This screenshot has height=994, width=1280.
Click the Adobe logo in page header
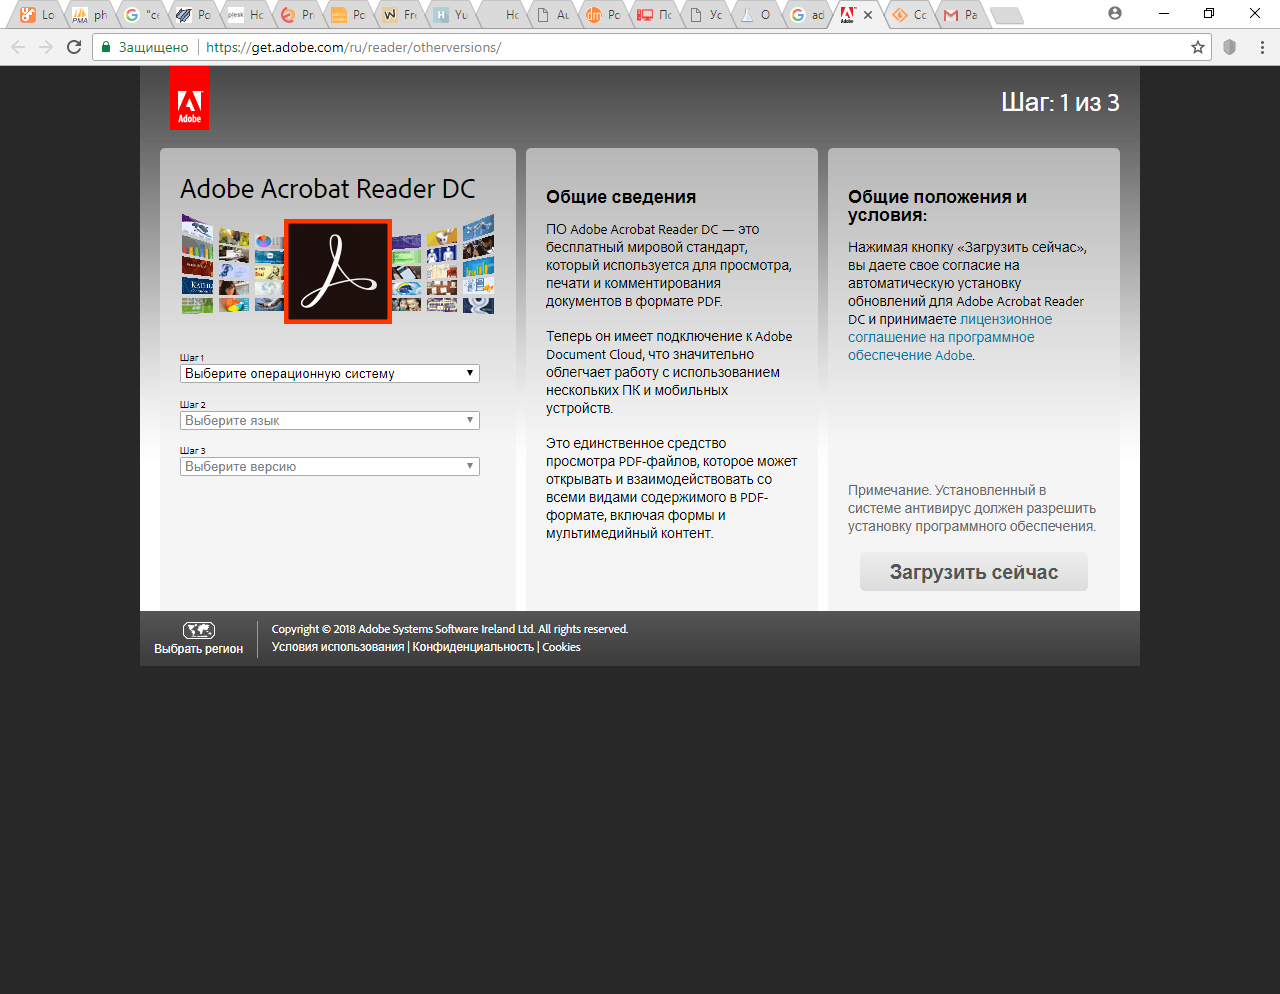pos(189,98)
